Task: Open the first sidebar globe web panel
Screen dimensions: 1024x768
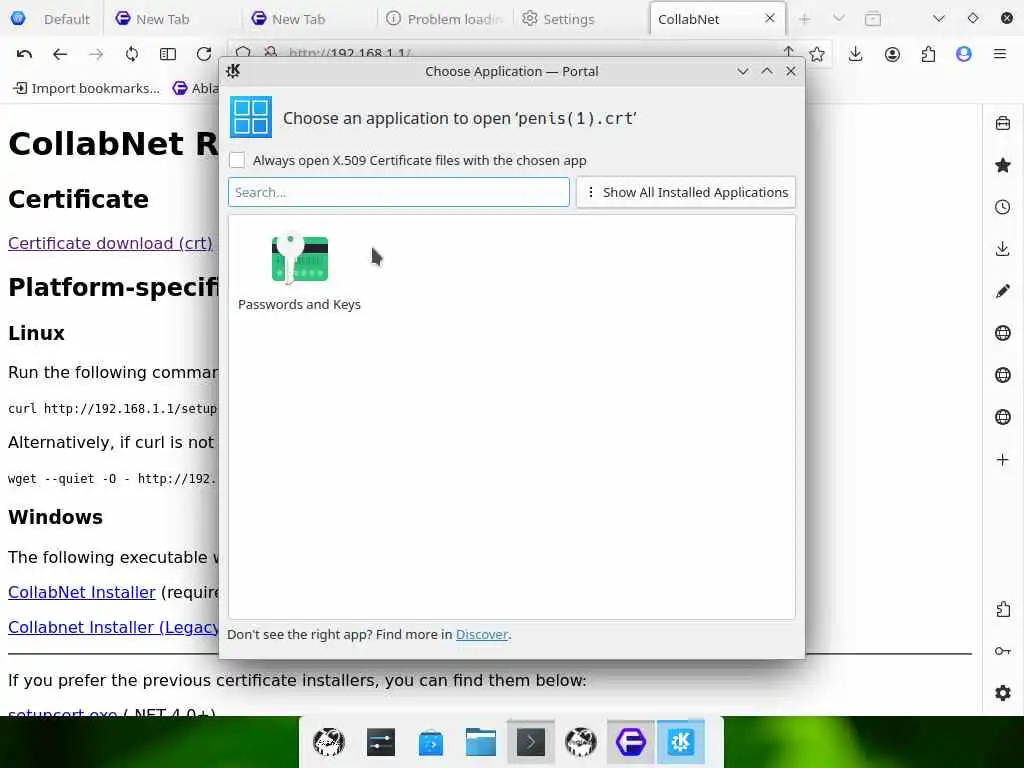Action: click(x=1003, y=333)
